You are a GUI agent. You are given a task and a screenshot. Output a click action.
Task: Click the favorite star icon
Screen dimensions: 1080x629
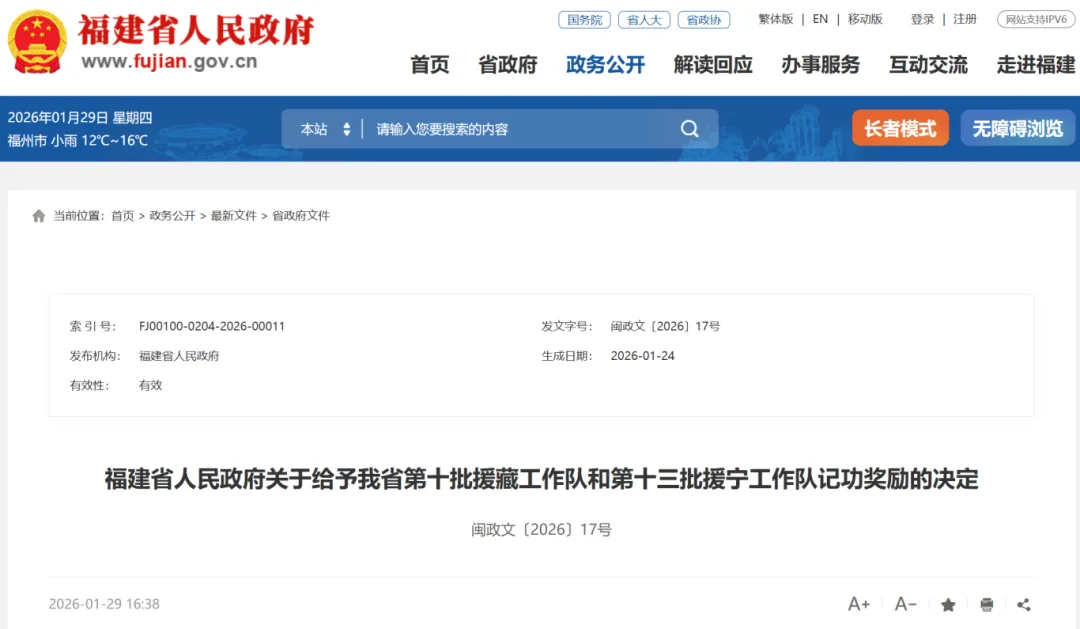[946, 604]
